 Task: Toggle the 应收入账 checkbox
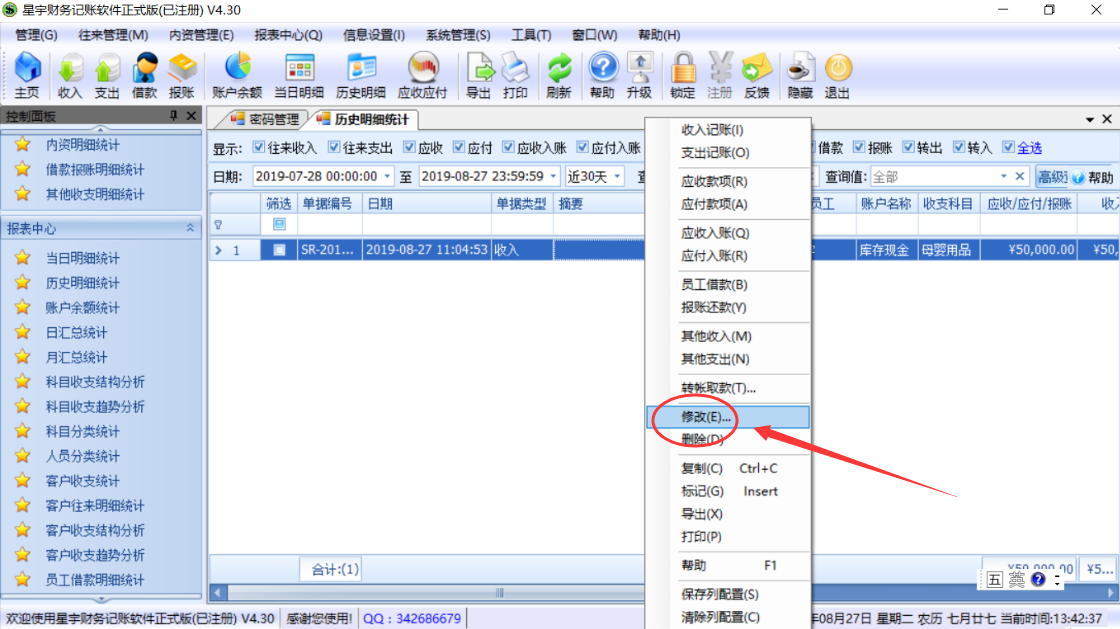[x=509, y=147]
